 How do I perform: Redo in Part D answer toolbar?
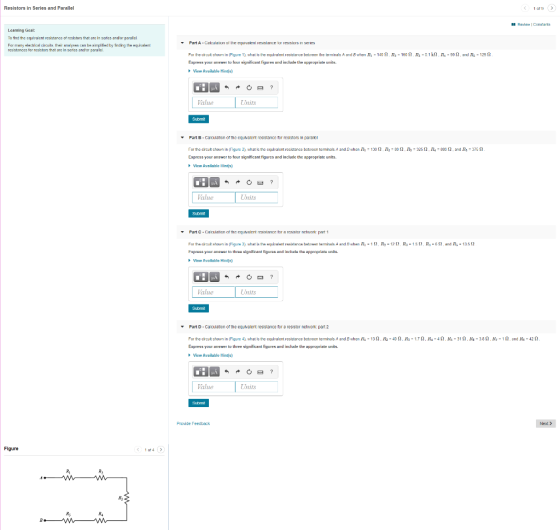pyautogui.click(x=238, y=372)
